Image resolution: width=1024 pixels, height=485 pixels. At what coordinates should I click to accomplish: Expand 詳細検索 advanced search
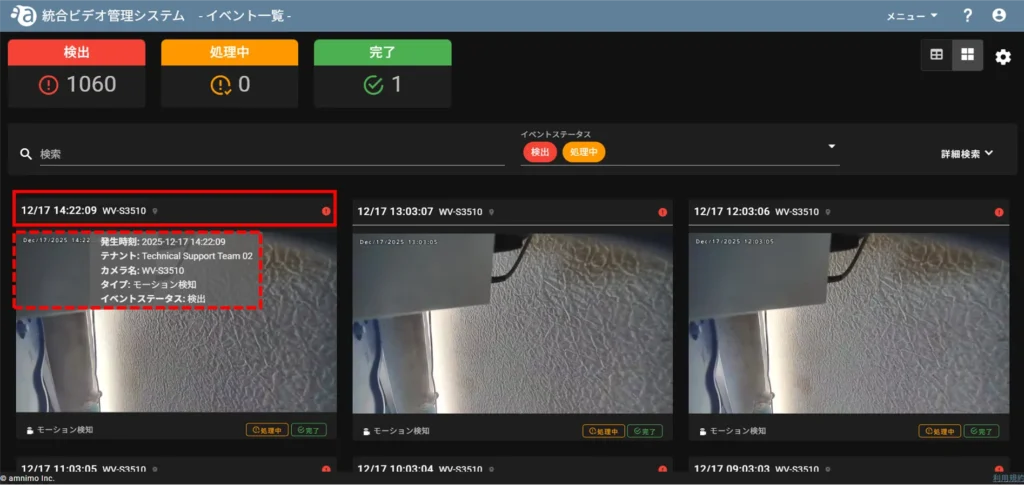coord(966,154)
